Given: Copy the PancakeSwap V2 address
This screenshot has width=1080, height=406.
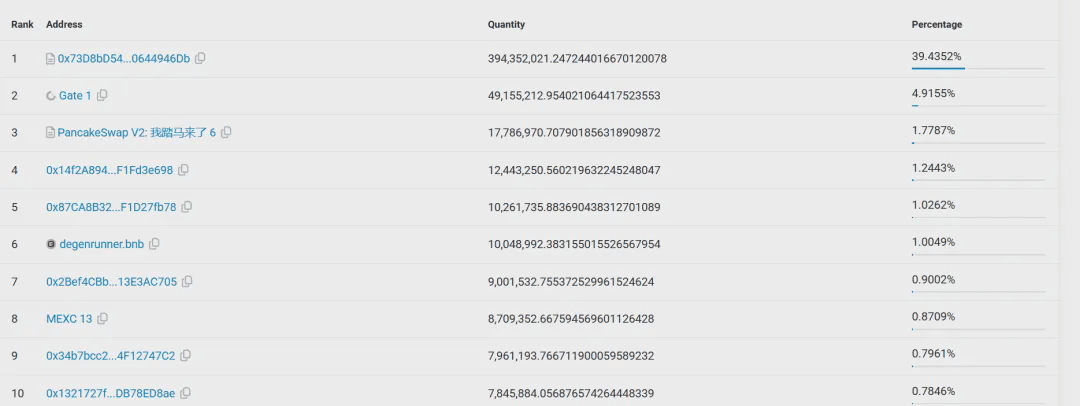Looking at the screenshot, I should [x=226, y=133].
